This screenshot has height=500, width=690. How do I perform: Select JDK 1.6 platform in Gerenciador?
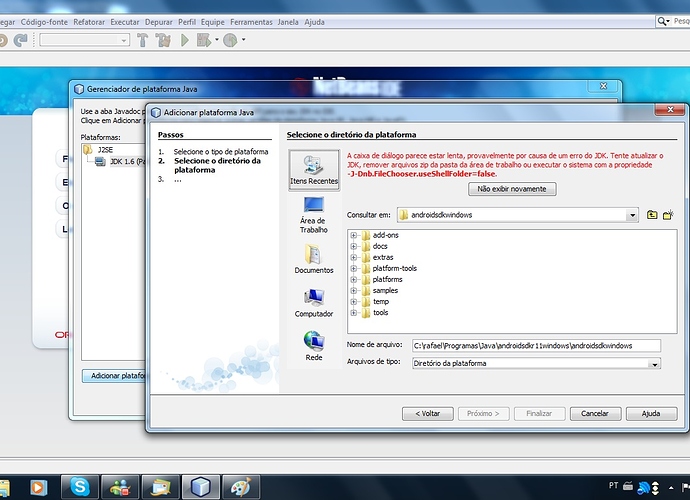click(120, 162)
